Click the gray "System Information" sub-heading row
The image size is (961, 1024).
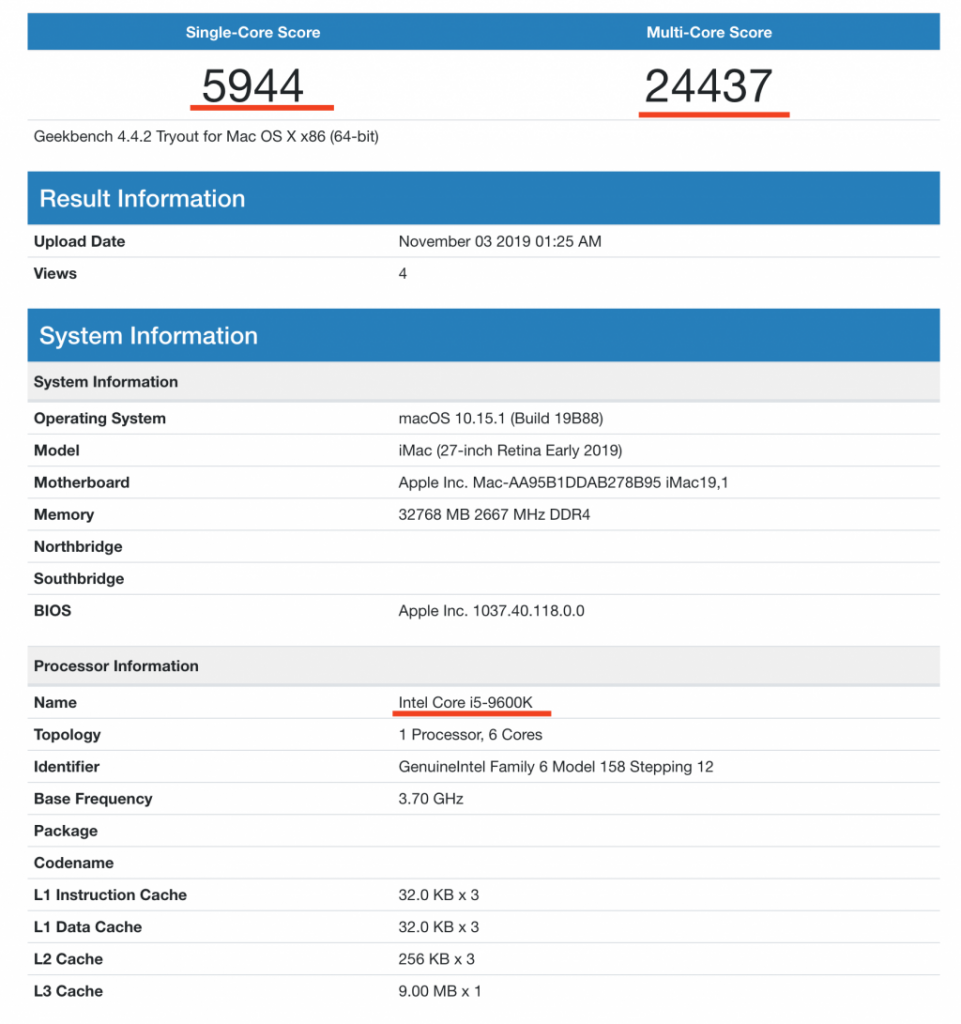point(484,382)
